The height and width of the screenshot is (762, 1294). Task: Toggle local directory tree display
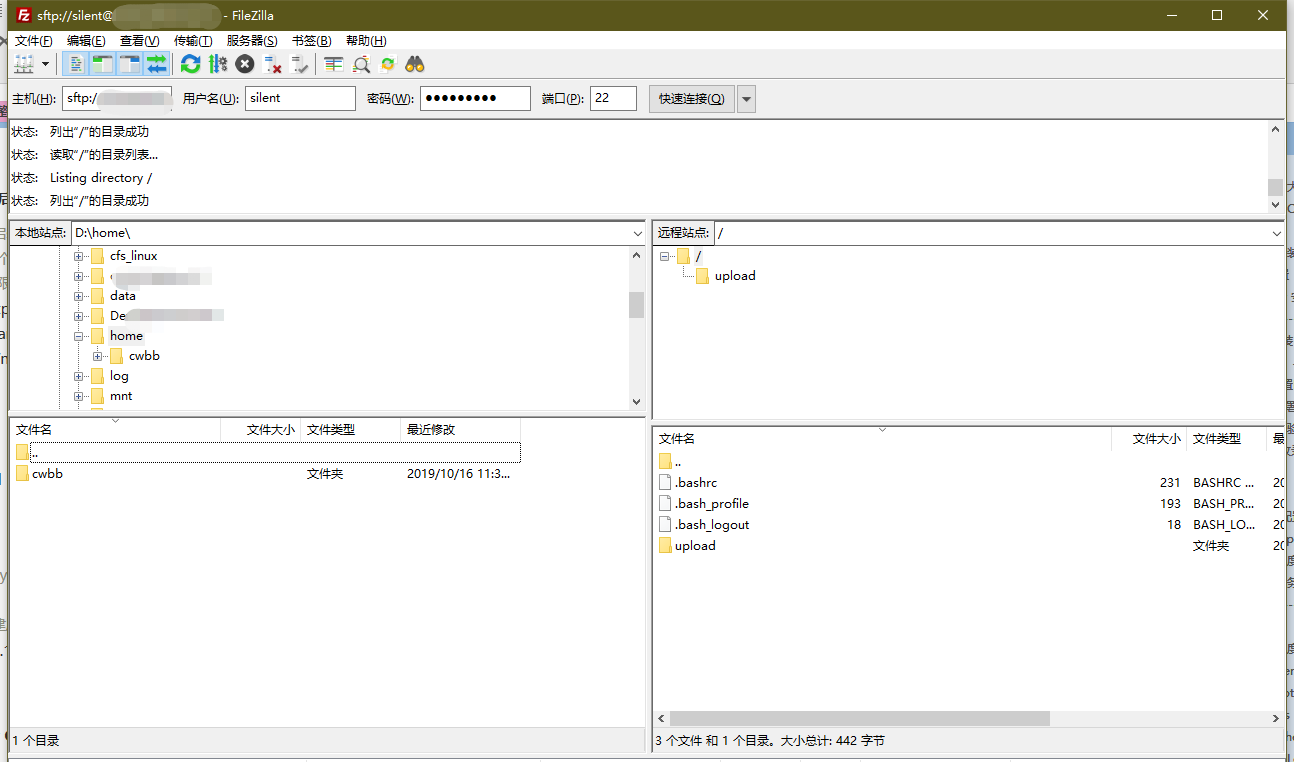(102, 64)
